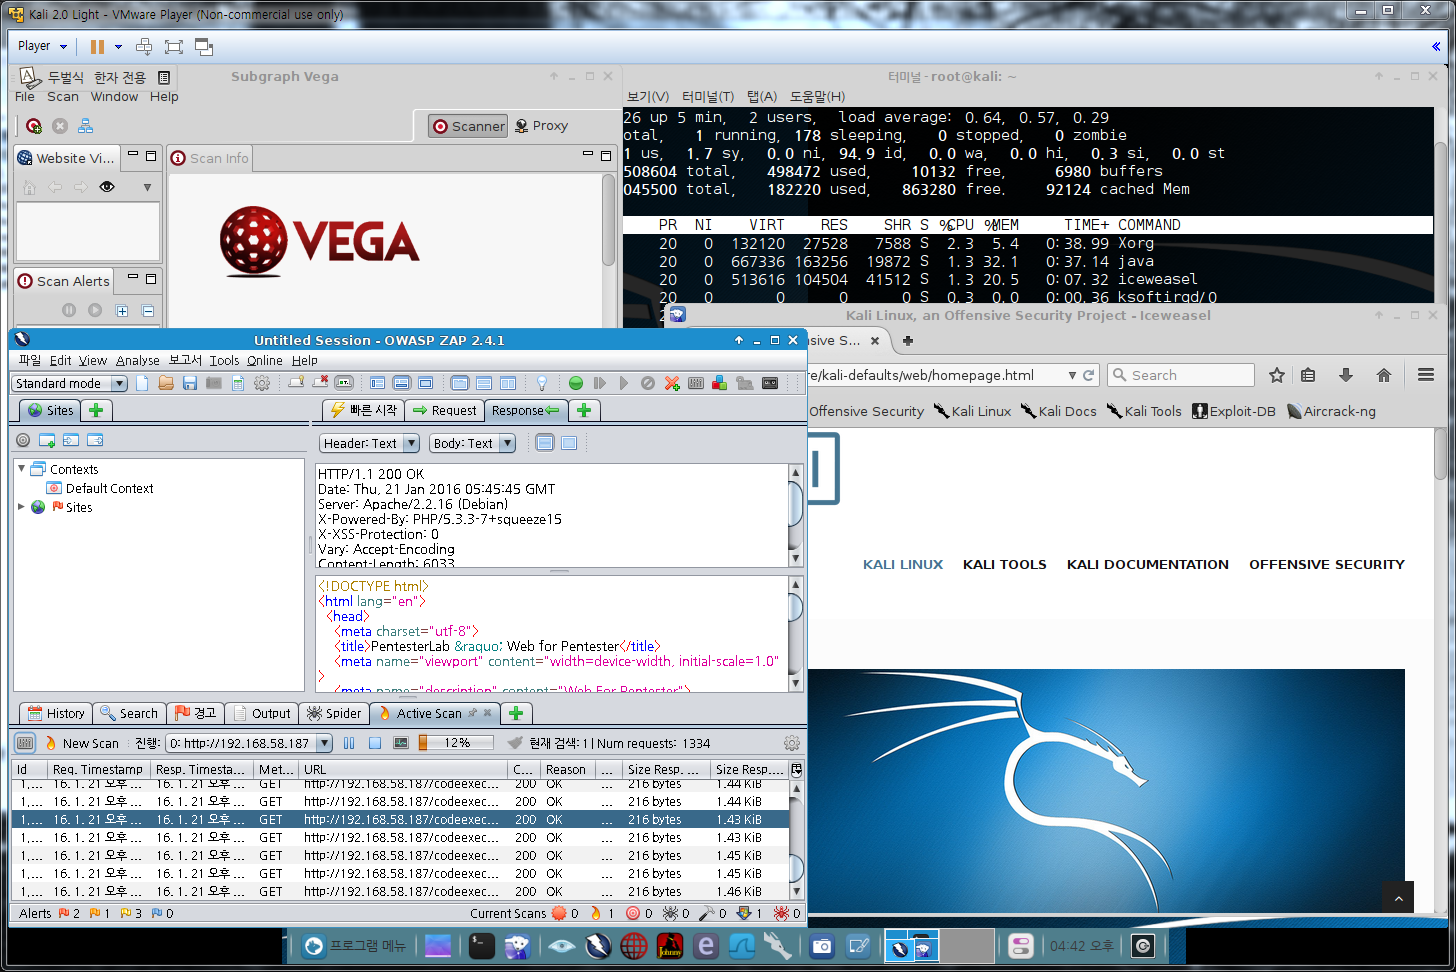Image resolution: width=1456 pixels, height=972 pixels.
Task: Open the 경고 alerts tab in ZAP
Action: tap(195, 713)
